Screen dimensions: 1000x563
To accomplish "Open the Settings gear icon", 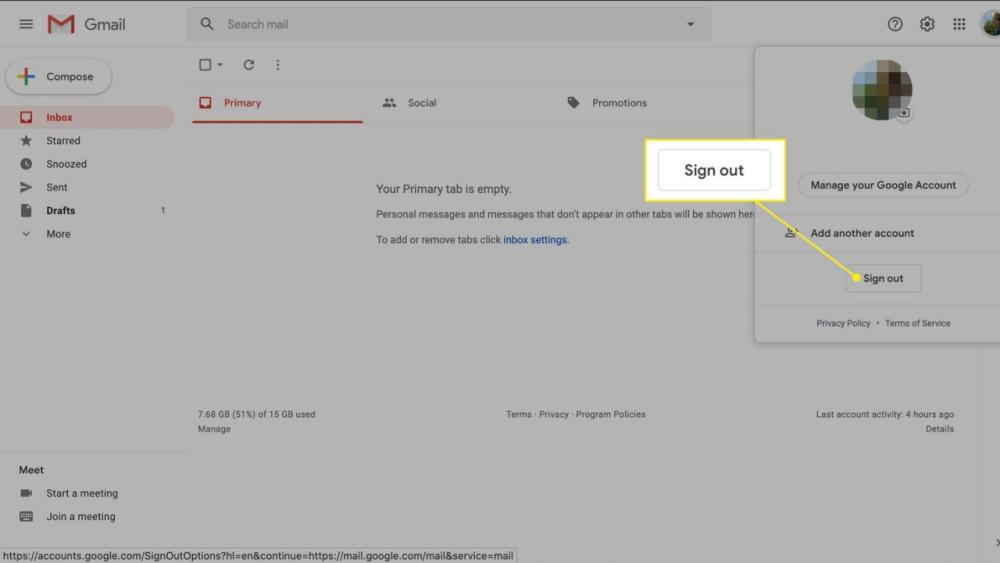I will click(x=927, y=24).
